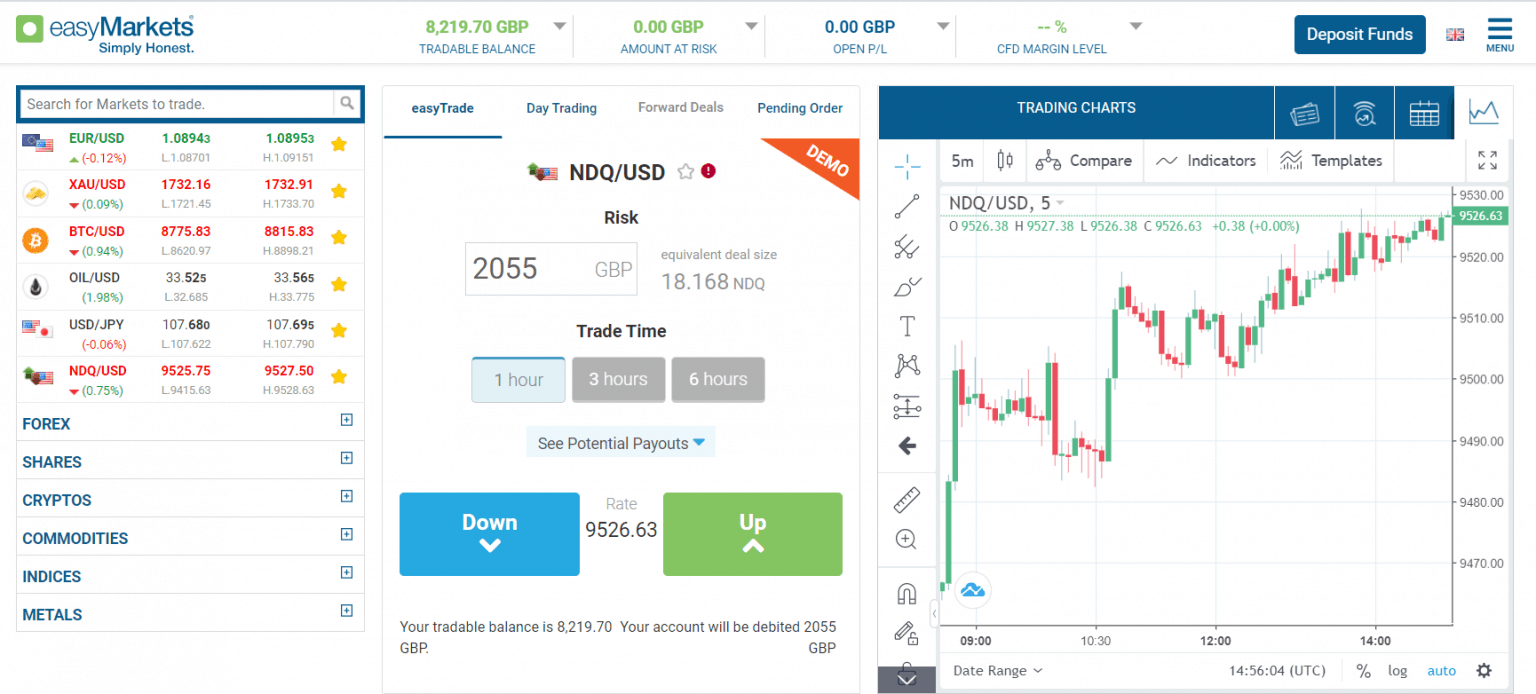The height and width of the screenshot is (694, 1536).
Task: Enable log scale on the chart
Action: coord(1397,670)
